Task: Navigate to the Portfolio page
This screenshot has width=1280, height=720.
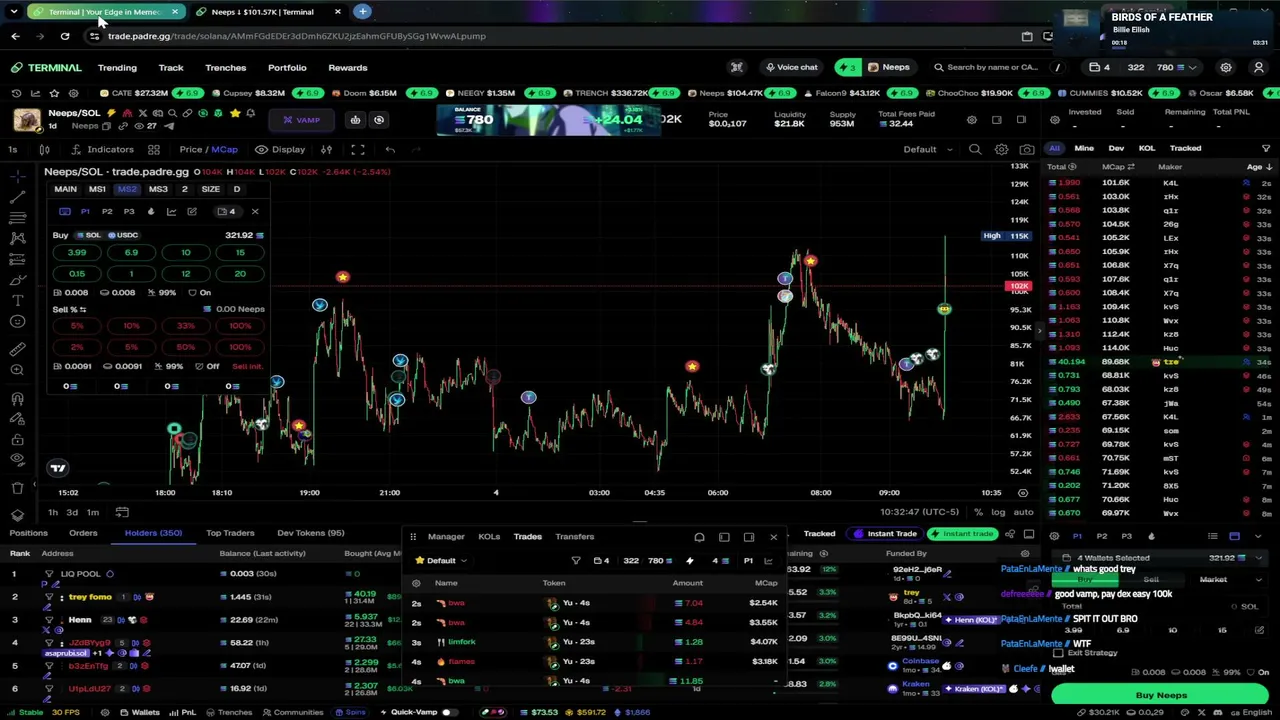Action: click(x=287, y=68)
